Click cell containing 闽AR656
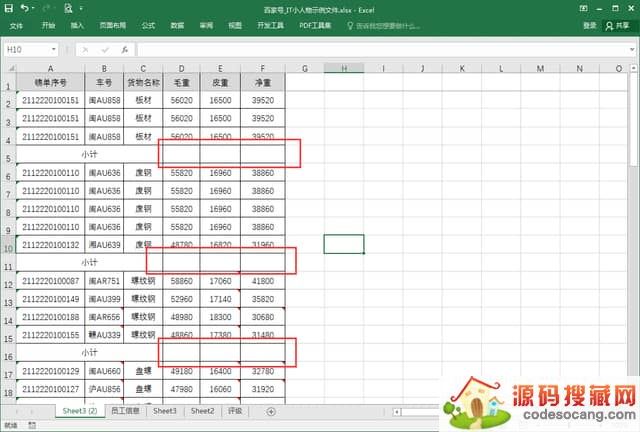Image resolution: width=640 pixels, height=432 pixels. pyautogui.click(x=104, y=317)
